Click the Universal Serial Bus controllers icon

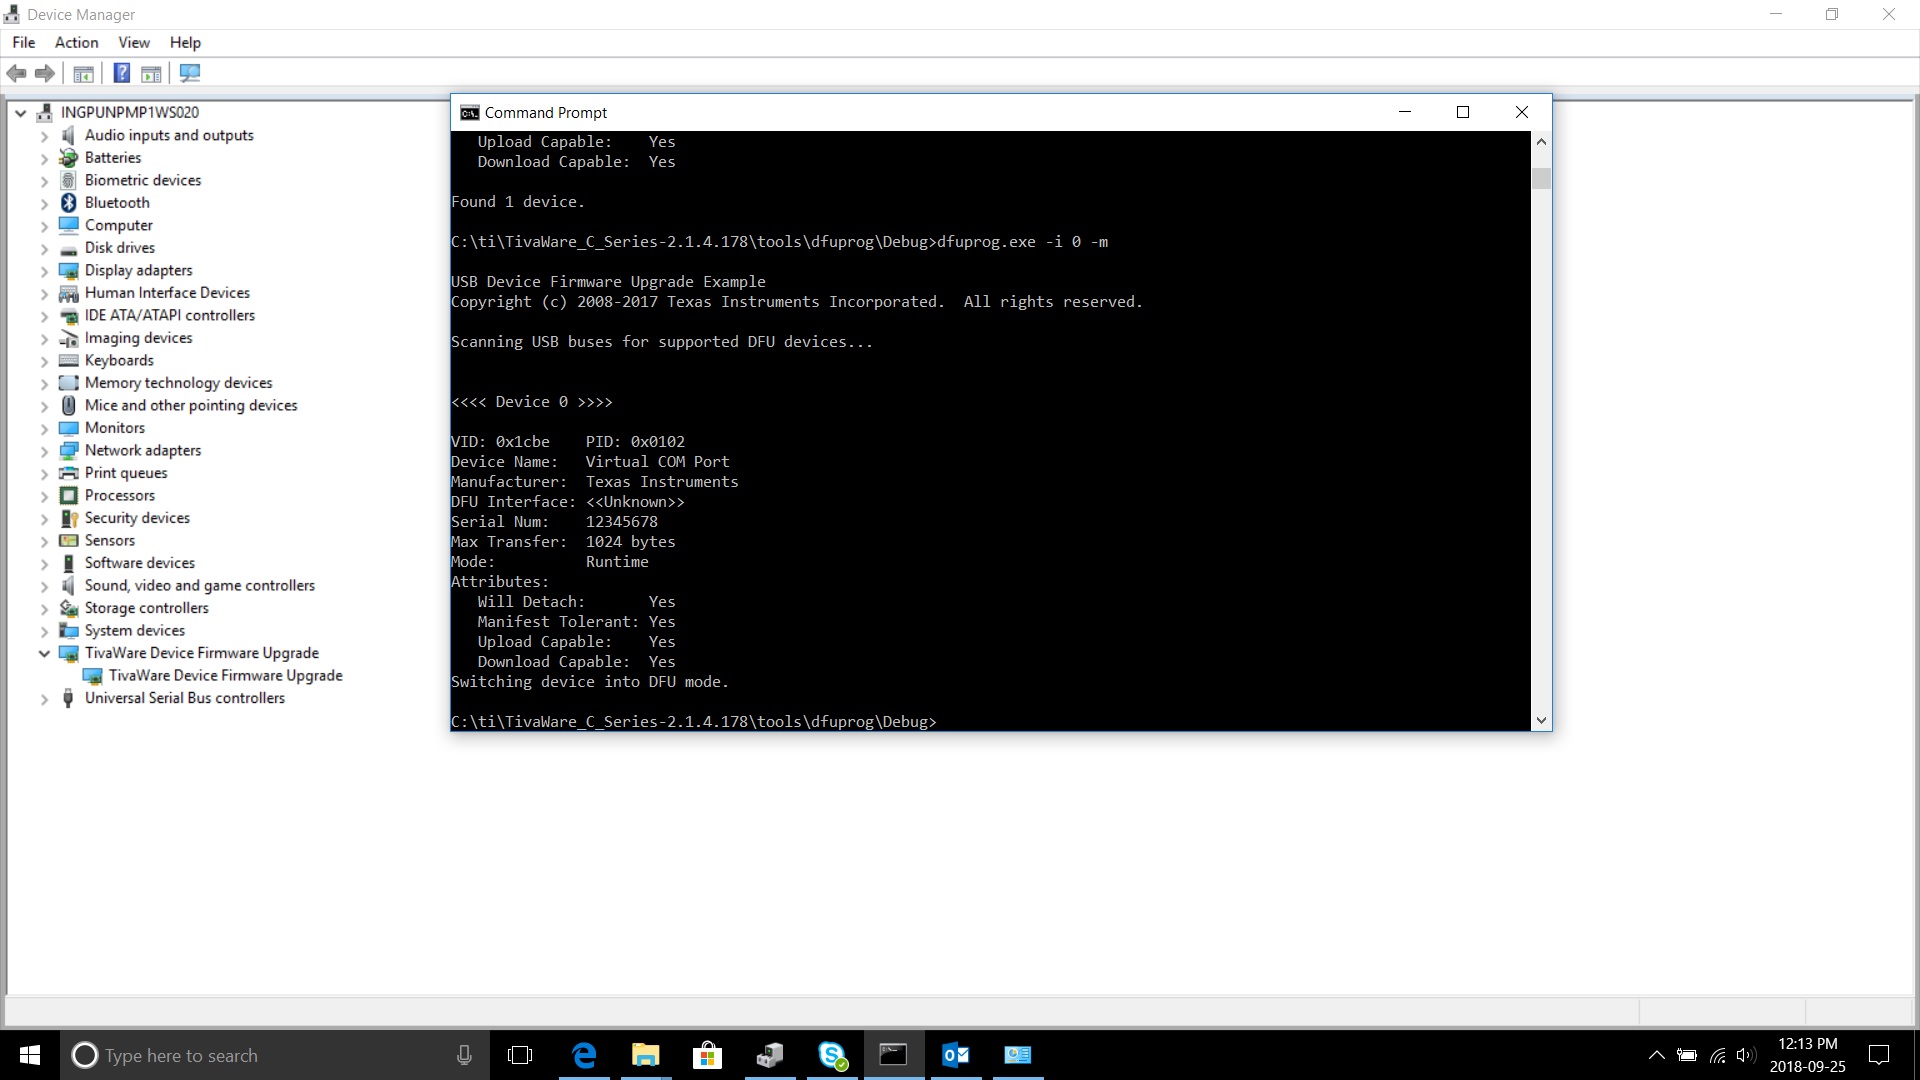coord(68,698)
